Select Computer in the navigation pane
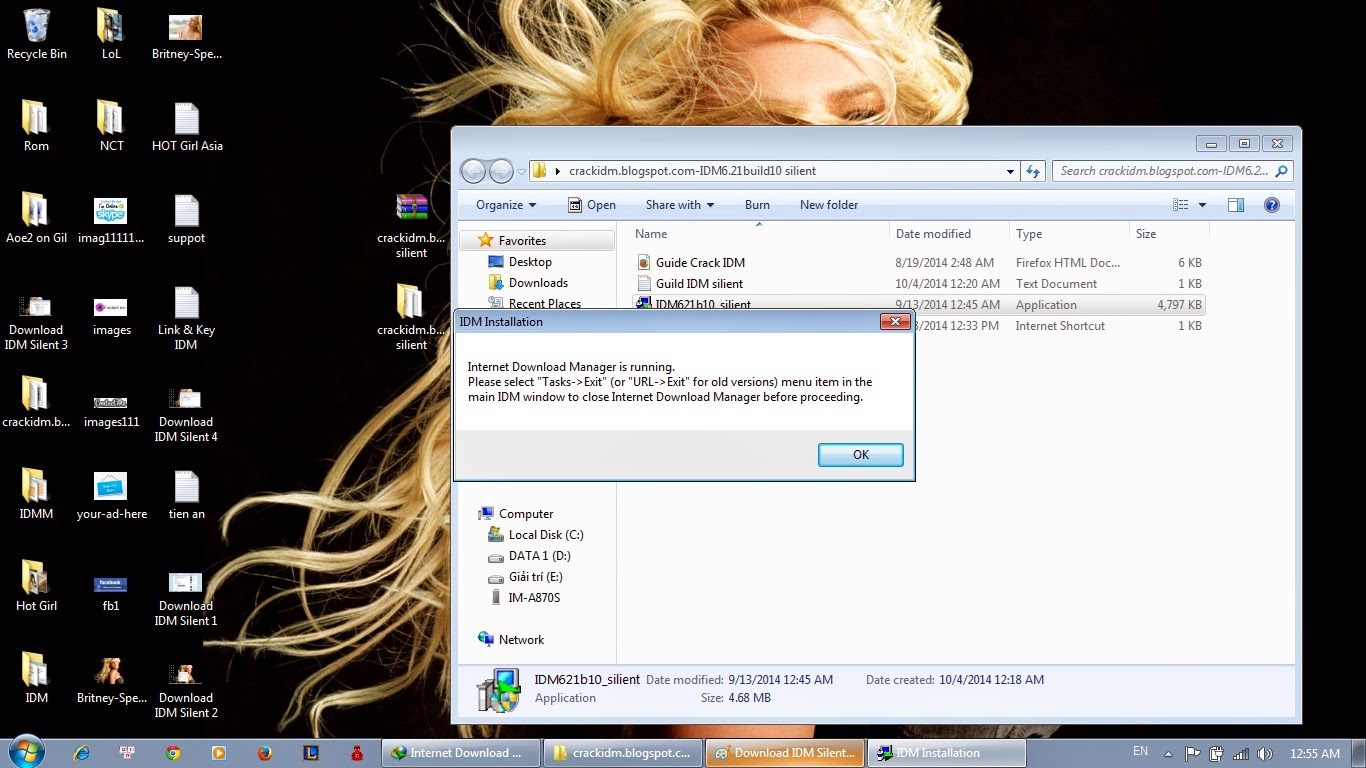Screen dimensions: 1366x768 [x=526, y=514]
